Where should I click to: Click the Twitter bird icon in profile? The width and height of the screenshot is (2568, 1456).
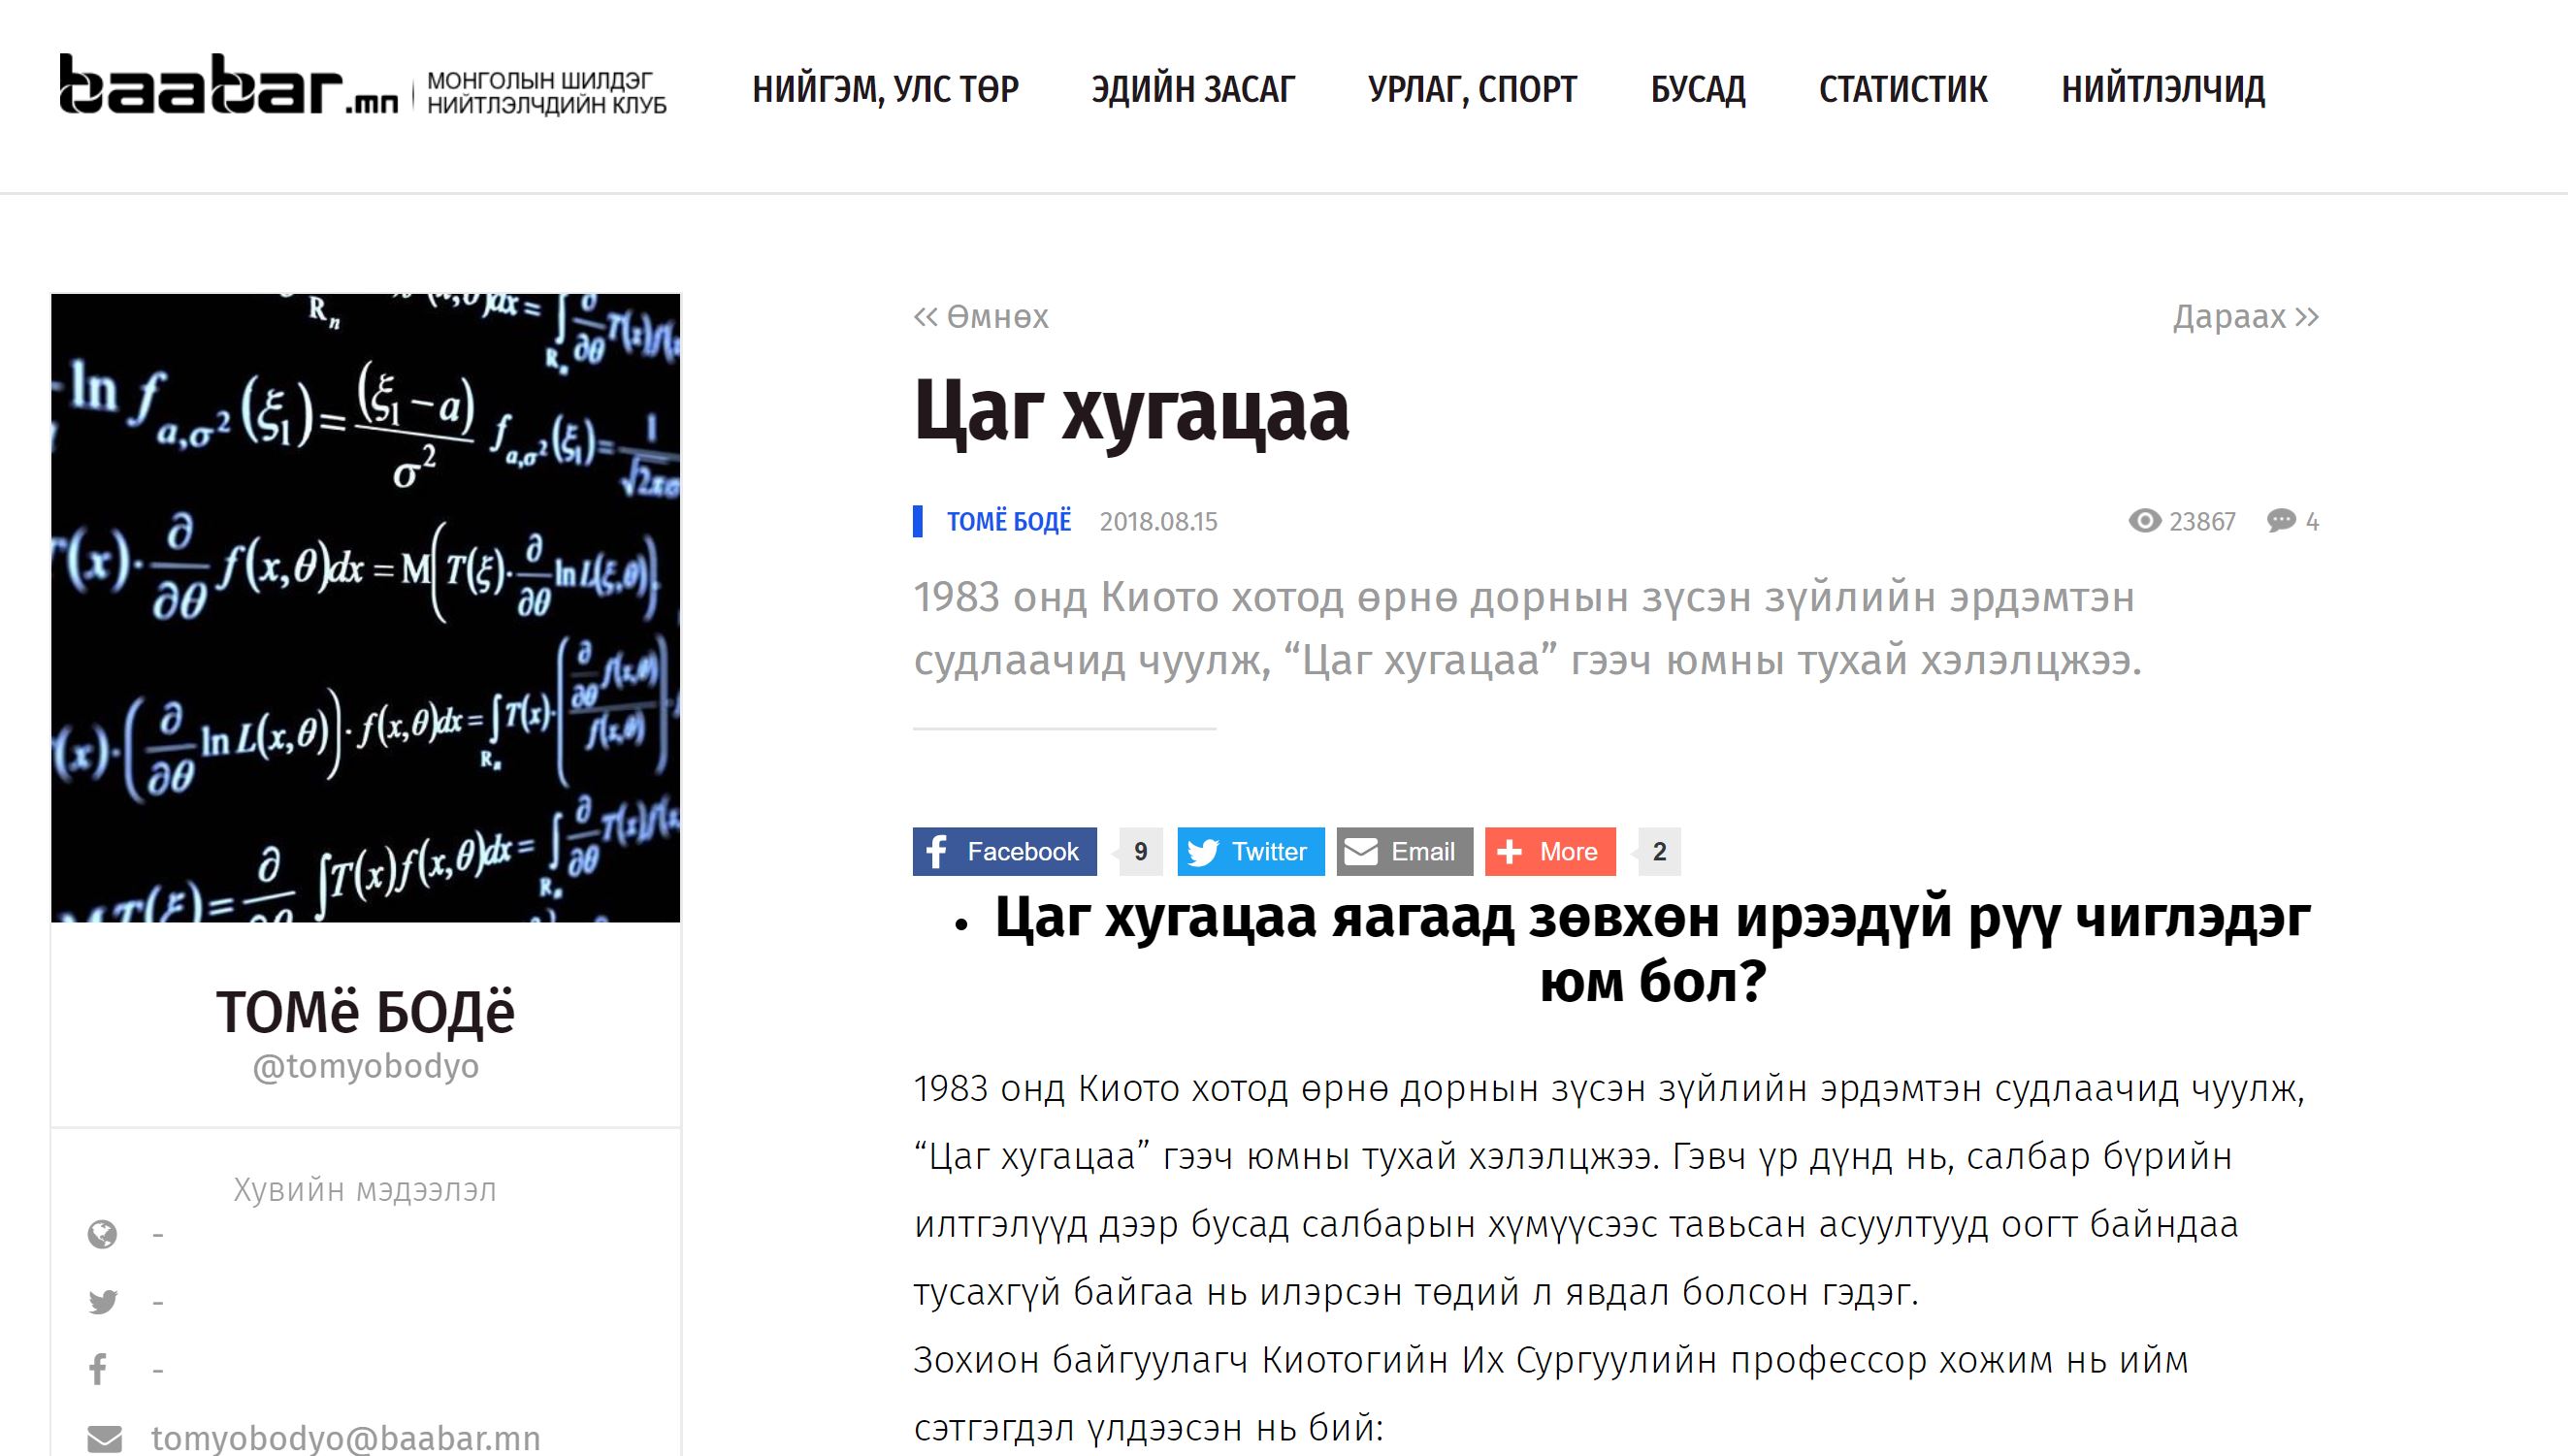point(102,1302)
